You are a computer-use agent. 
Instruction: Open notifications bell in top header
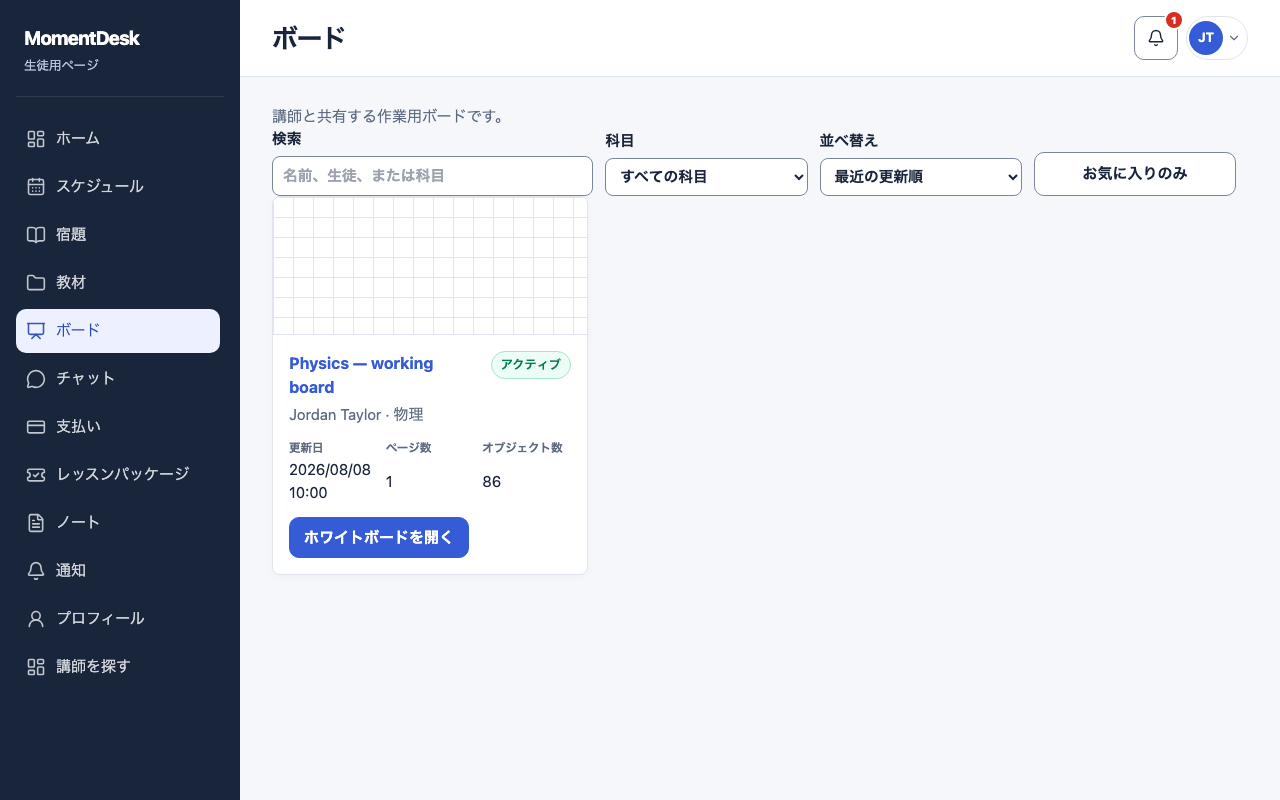click(1156, 38)
